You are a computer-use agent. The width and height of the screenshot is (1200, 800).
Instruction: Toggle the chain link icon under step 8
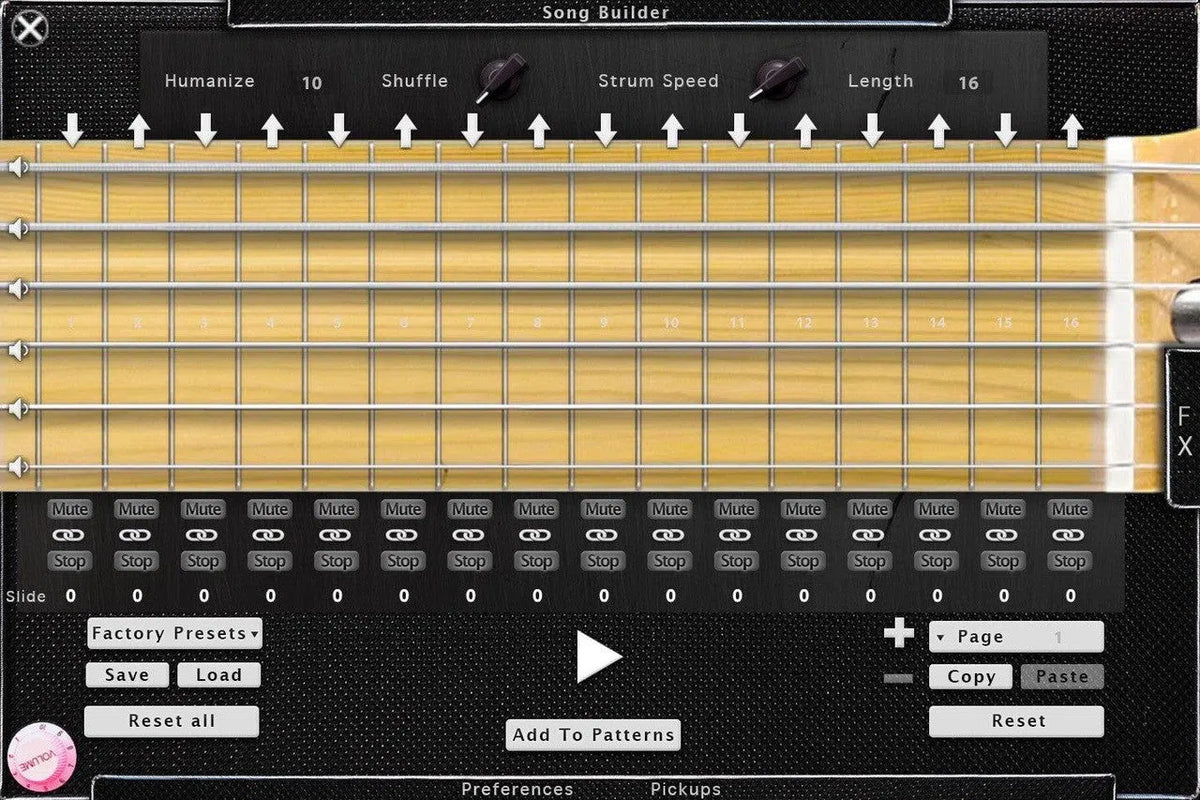[536, 535]
